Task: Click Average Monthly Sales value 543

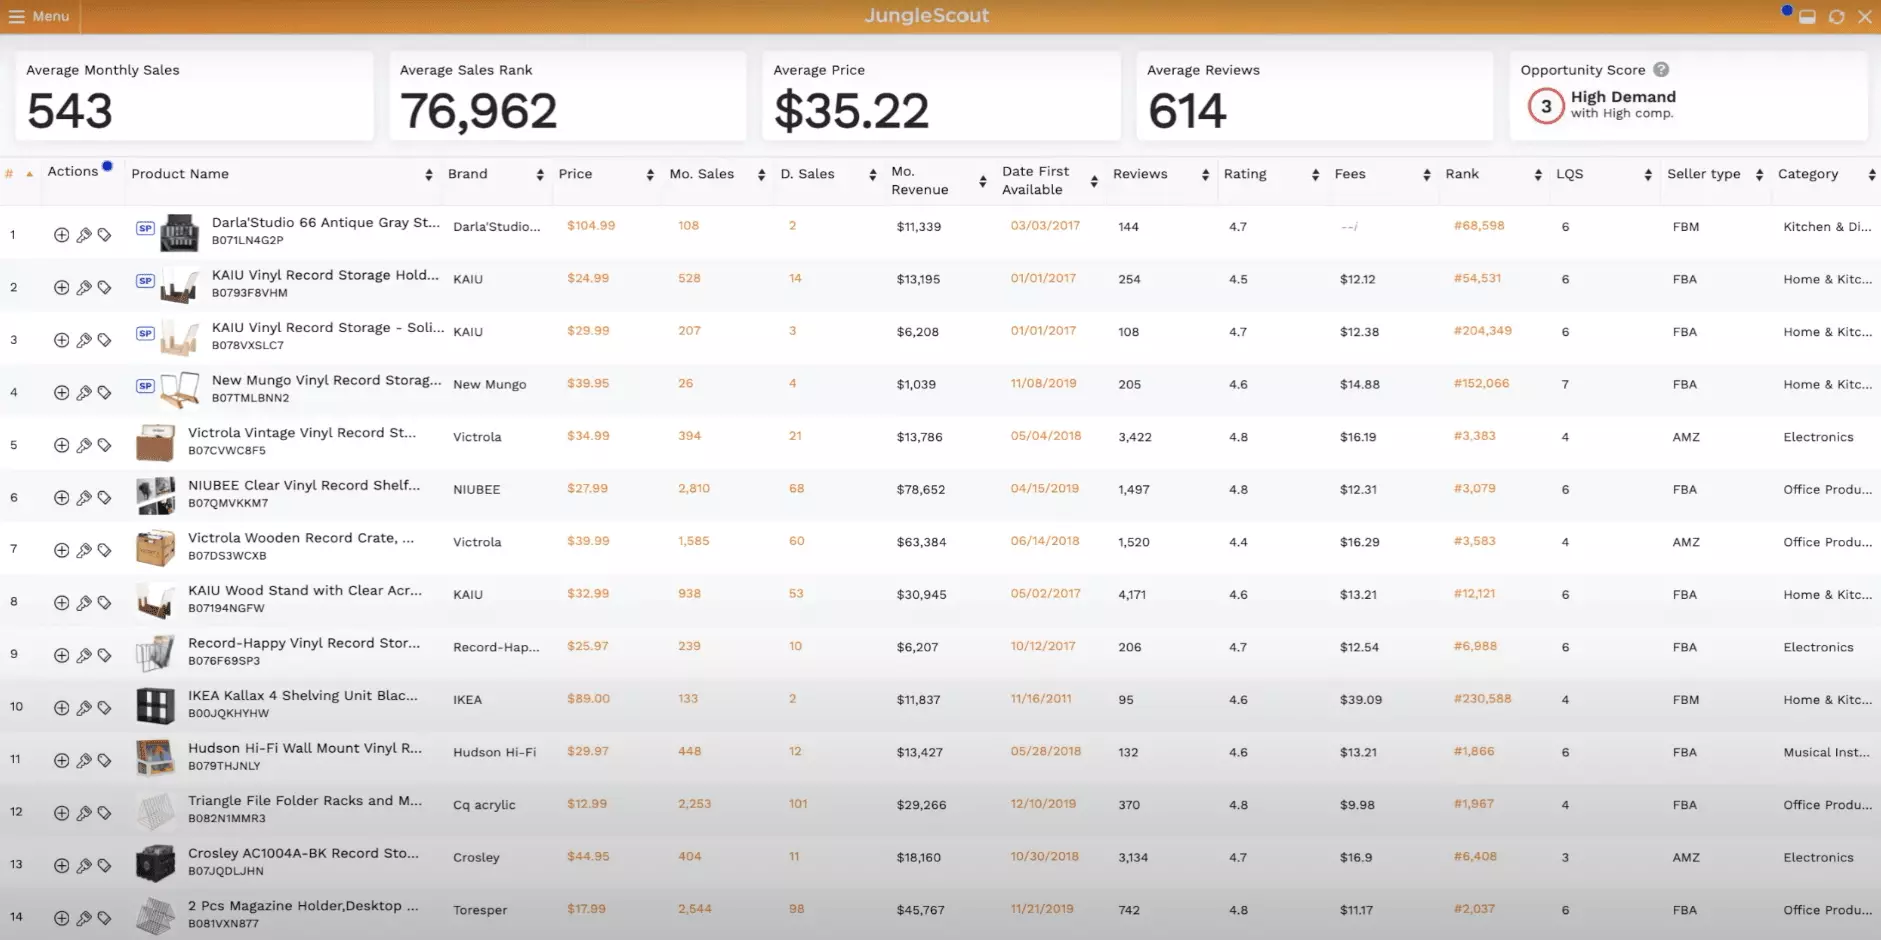Action: point(70,111)
